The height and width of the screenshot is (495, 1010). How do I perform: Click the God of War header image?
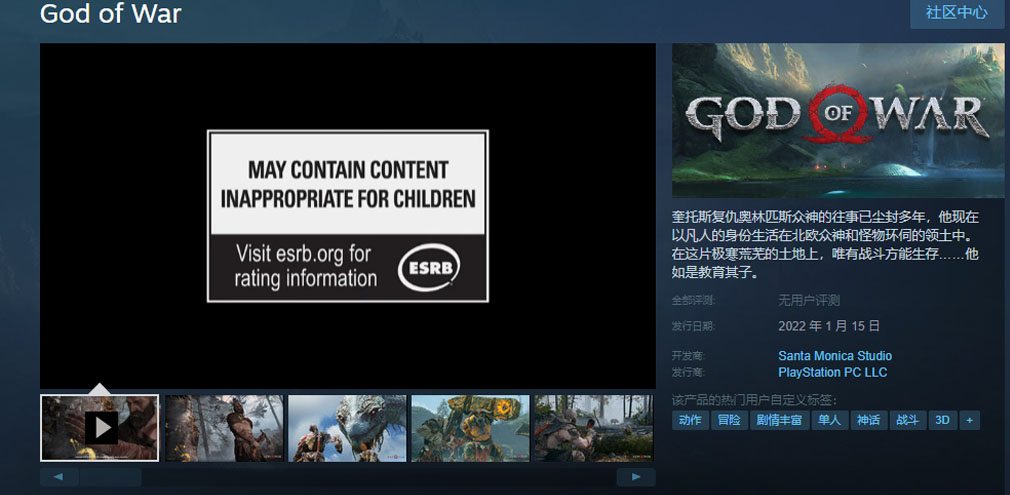click(x=837, y=121)
